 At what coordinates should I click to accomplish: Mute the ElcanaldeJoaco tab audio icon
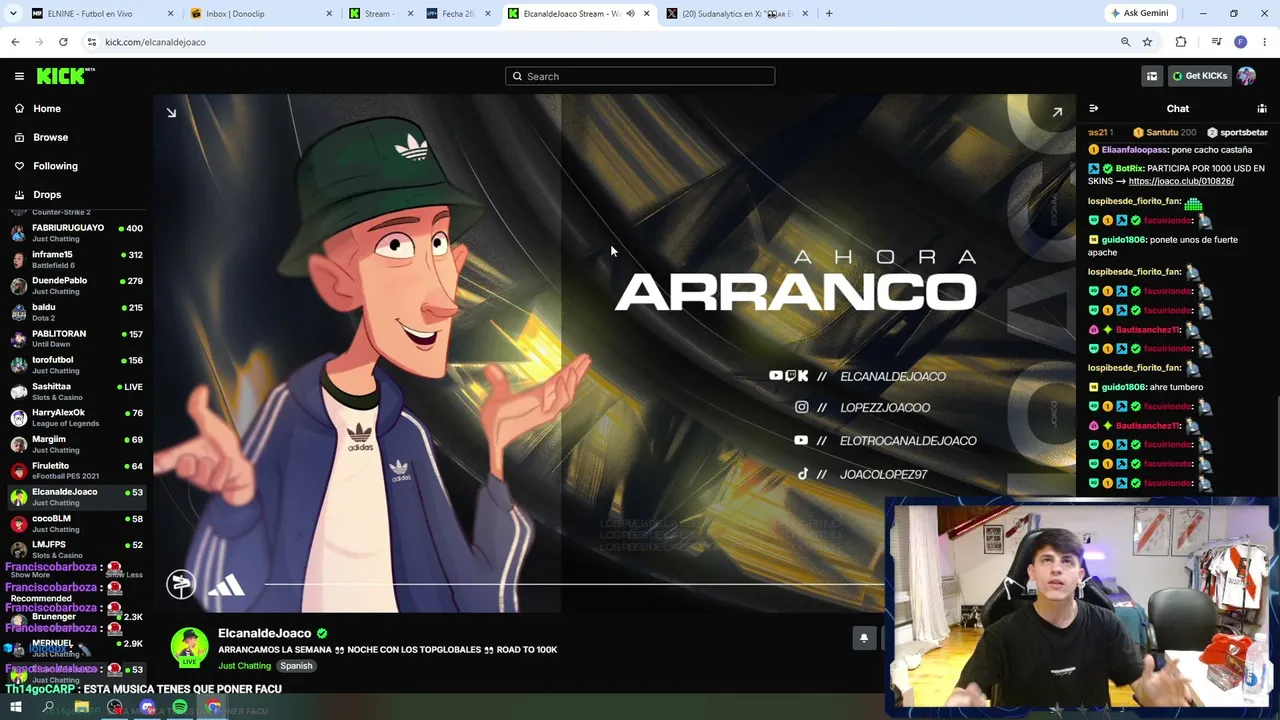[630, 14]
